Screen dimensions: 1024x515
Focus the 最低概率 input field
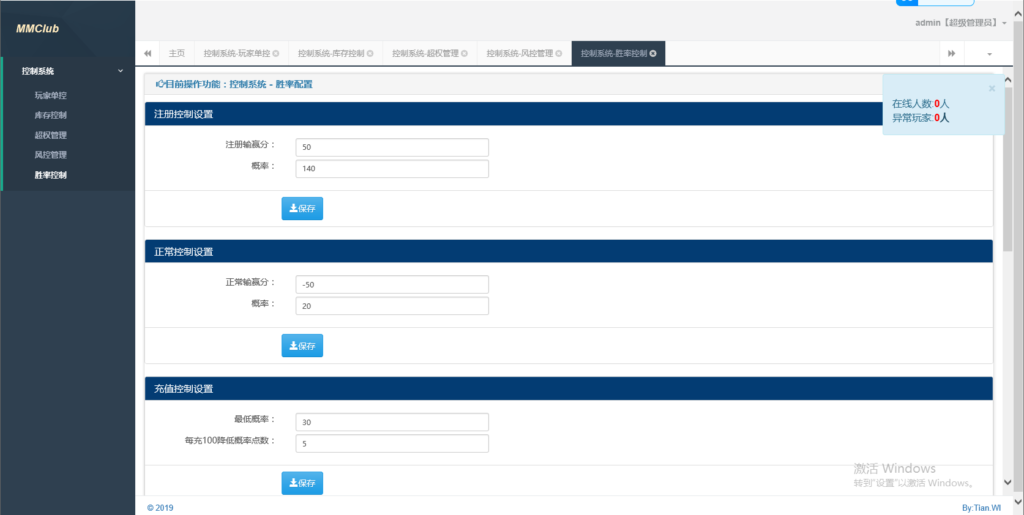tap(392, 422)
